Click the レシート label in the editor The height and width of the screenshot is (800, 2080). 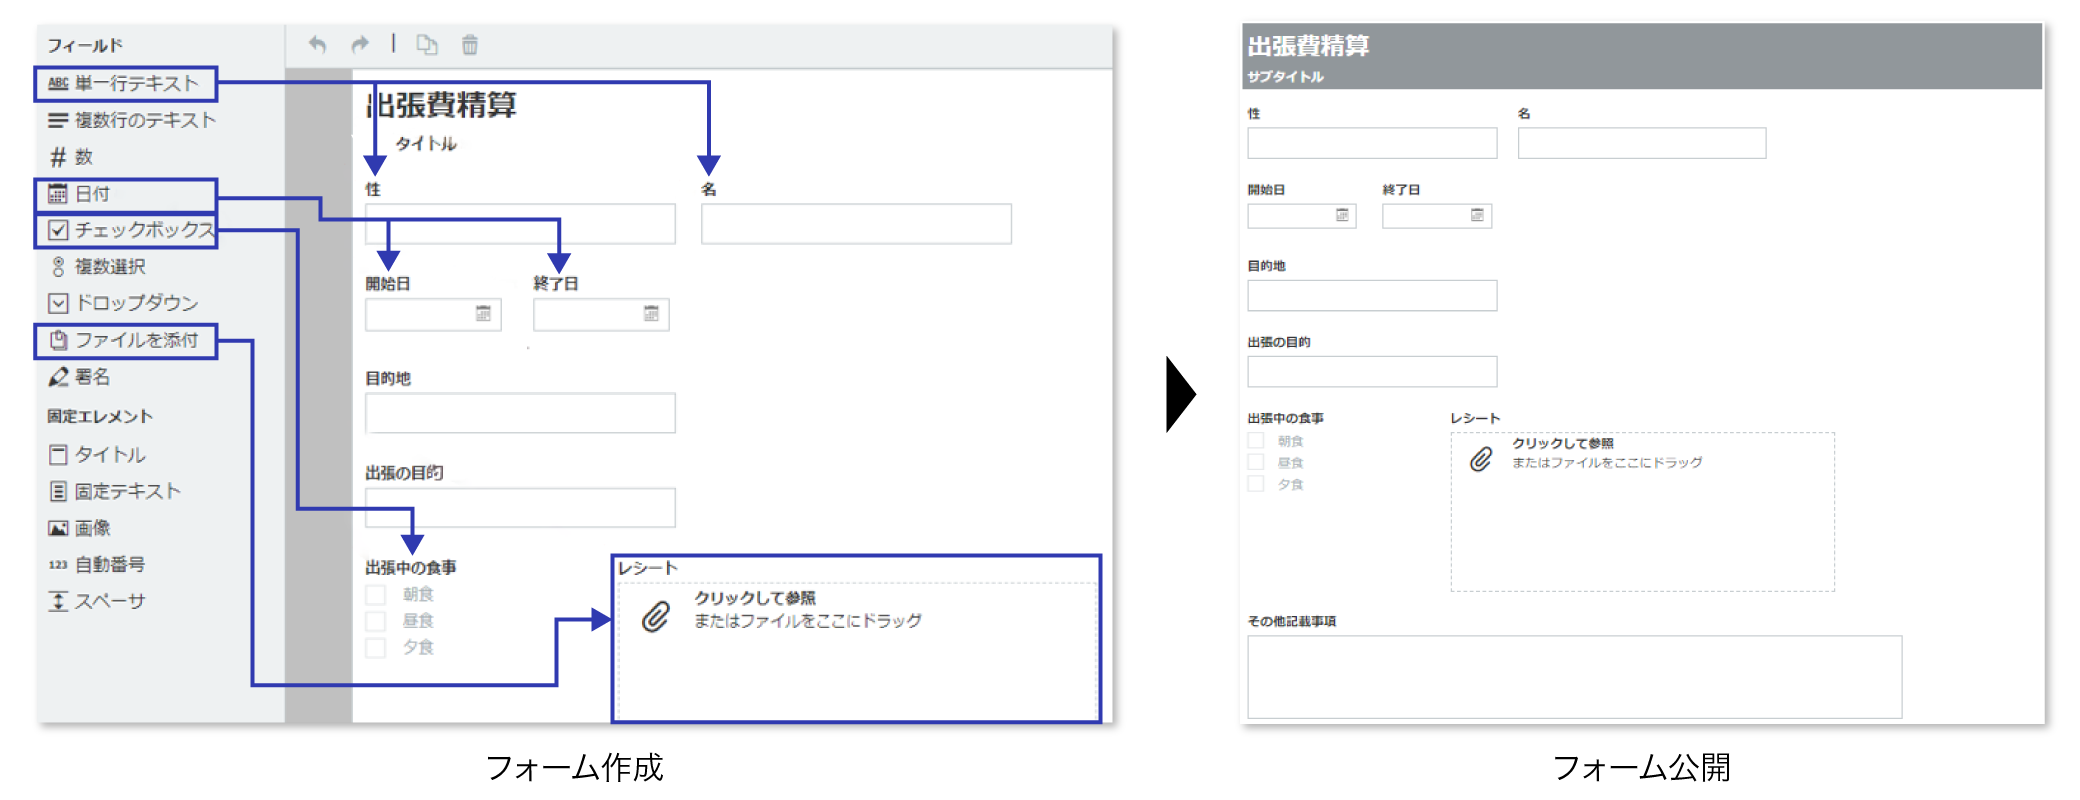pos(648,568)
